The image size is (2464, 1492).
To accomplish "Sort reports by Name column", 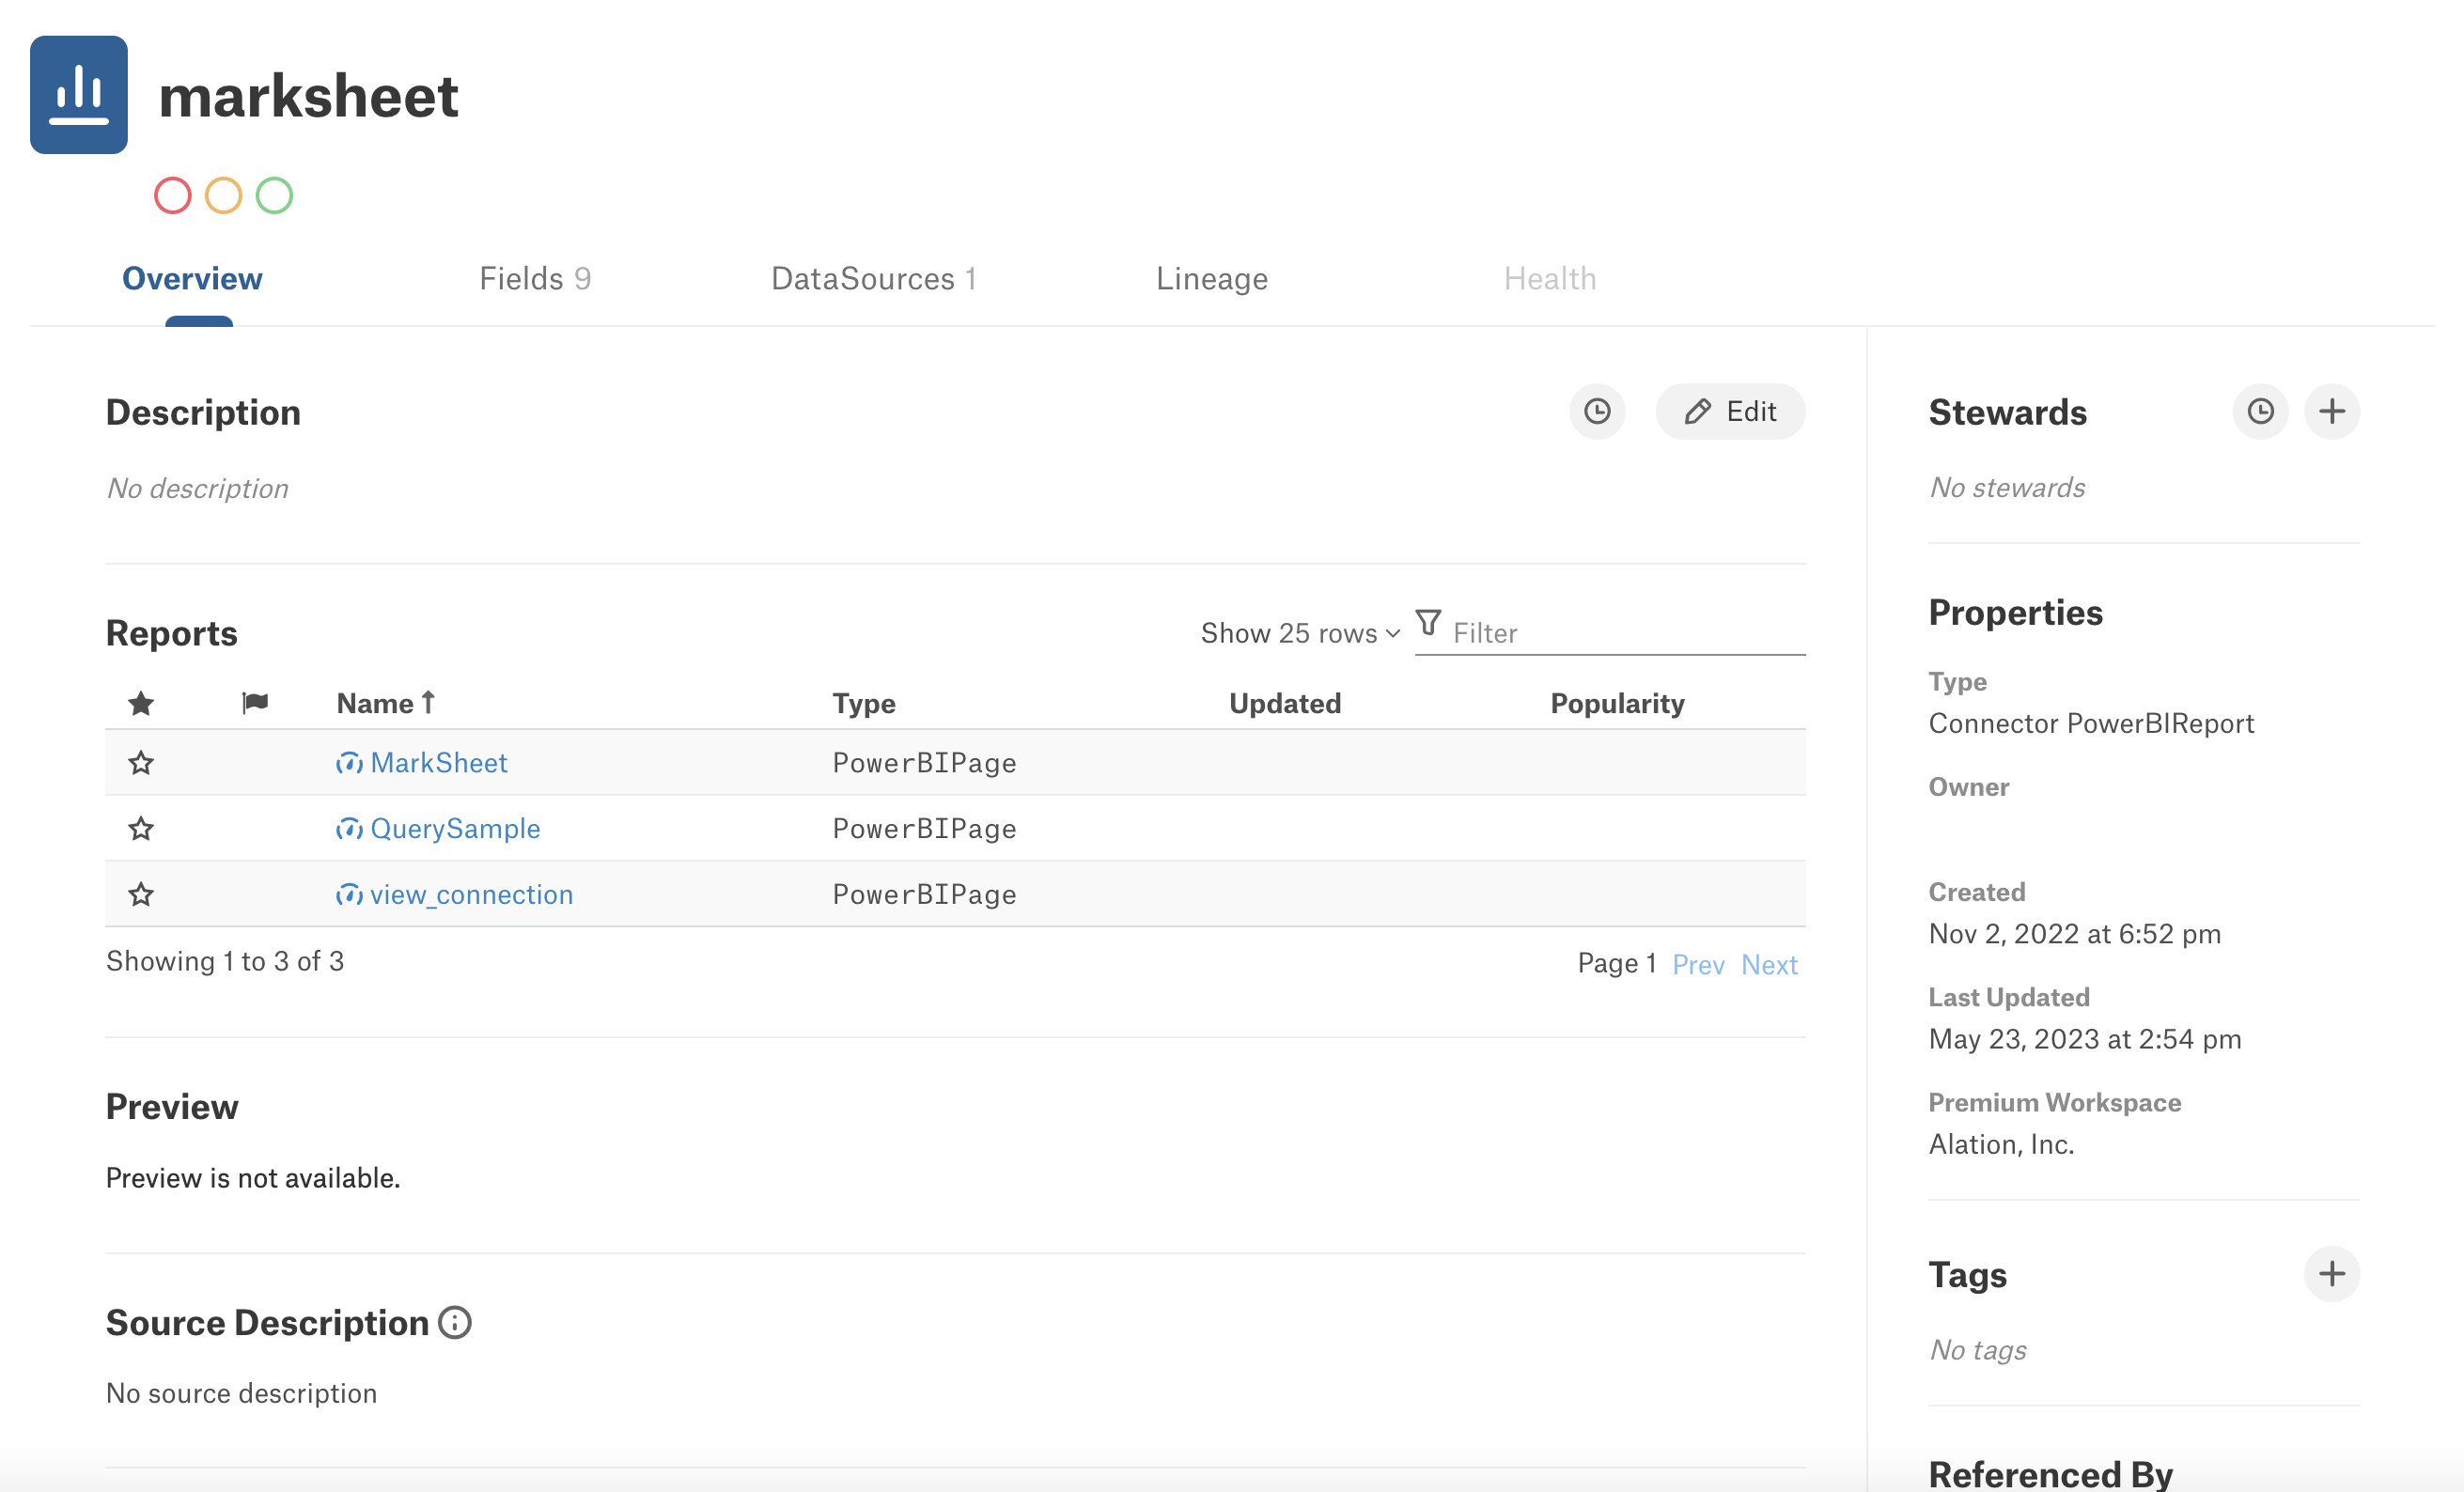I will (386, 703).
